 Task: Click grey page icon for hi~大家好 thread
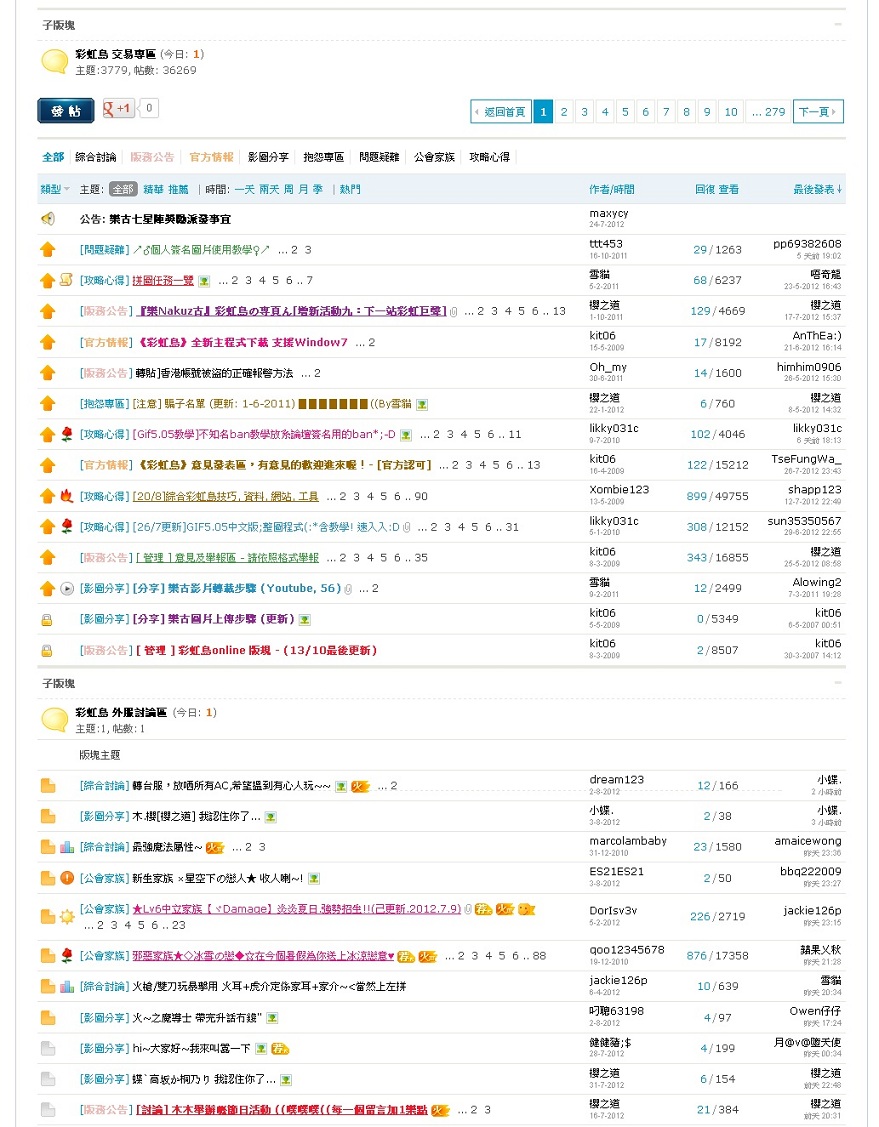point(48,1048)
